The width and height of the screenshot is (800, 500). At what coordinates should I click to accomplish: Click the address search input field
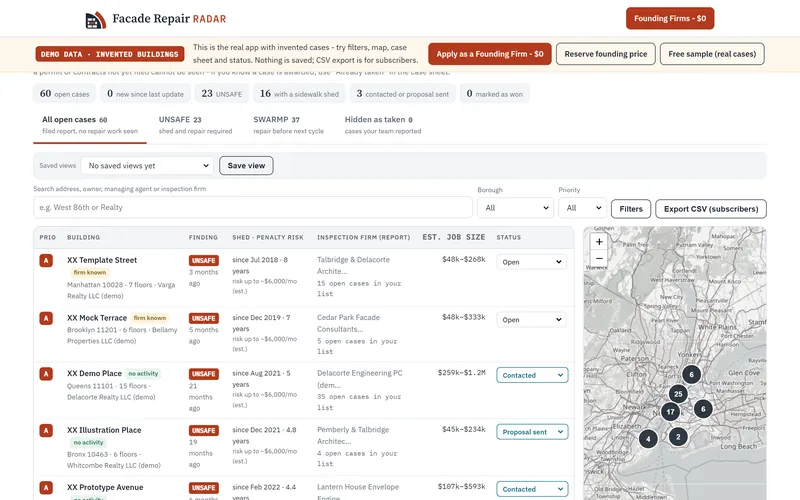point(253,208)
